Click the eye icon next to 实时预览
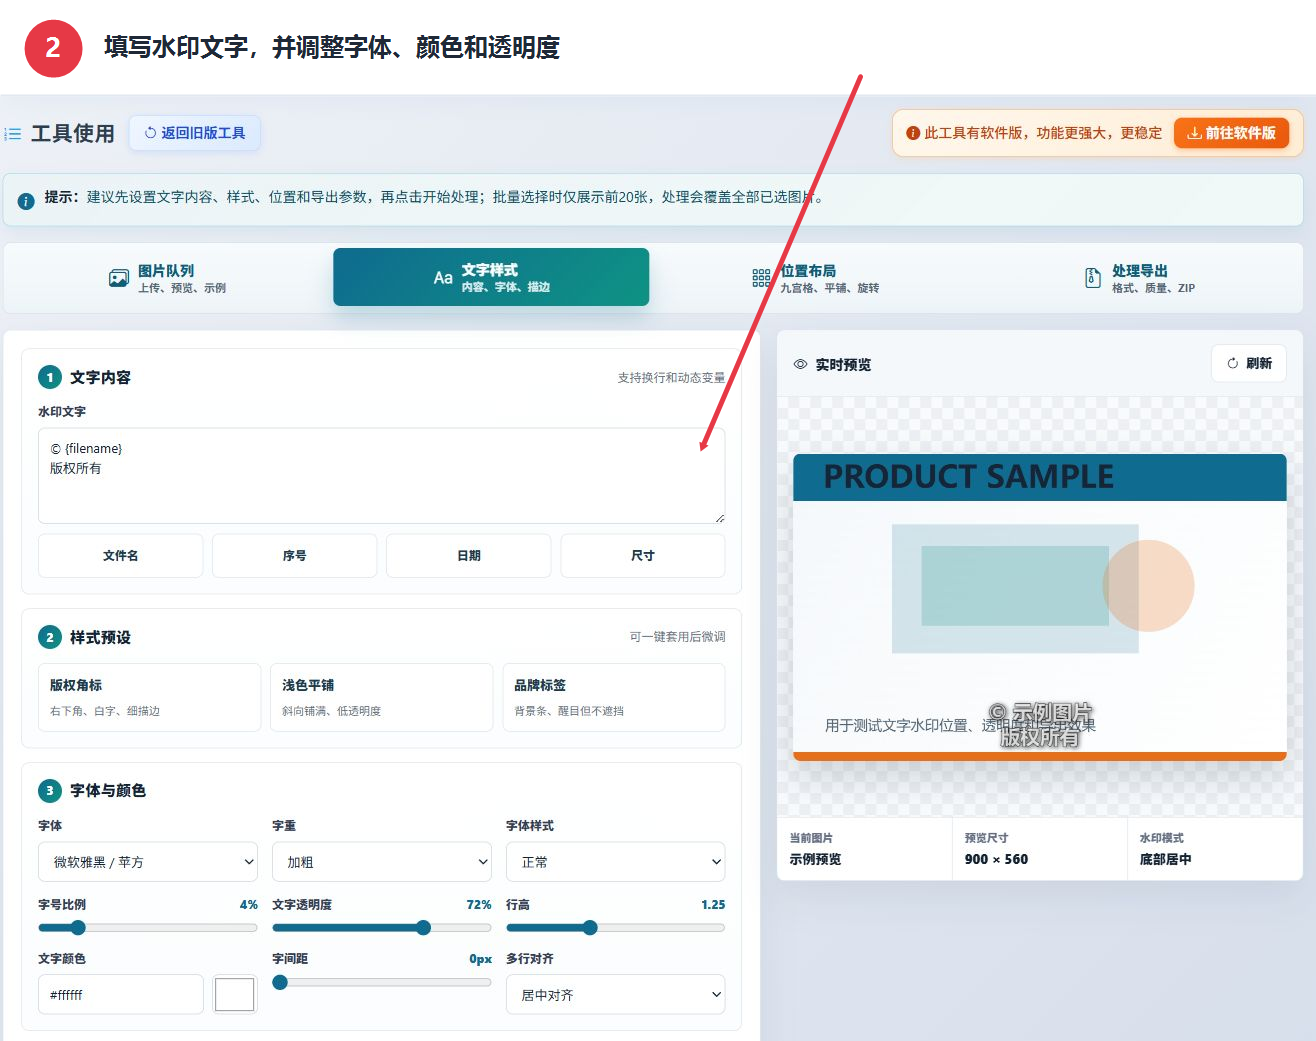This screenshot has width=1316, height=1041. (x=800, y=364)
